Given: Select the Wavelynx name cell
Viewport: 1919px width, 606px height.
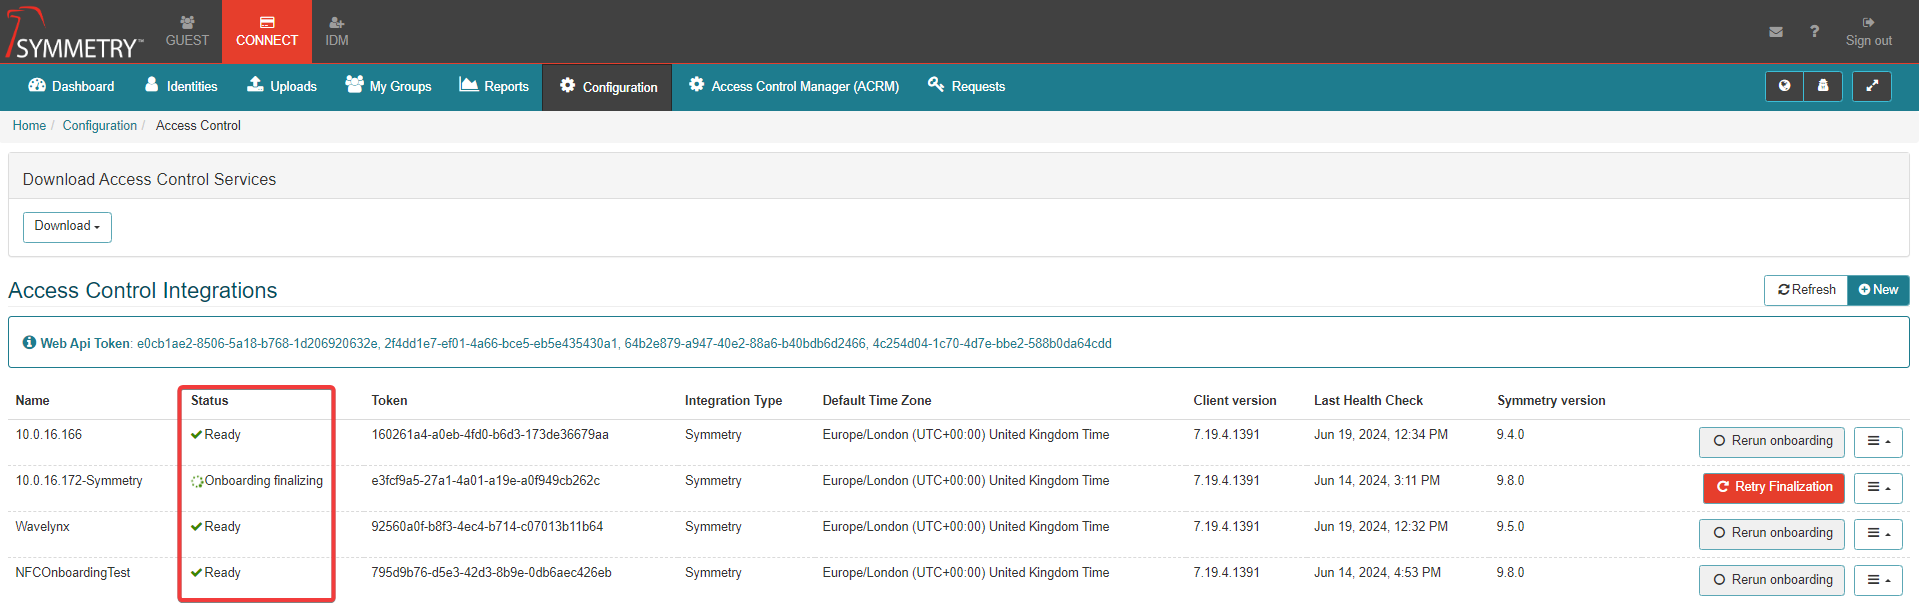Looking at the screenshot, I should (x=43, y=527).
